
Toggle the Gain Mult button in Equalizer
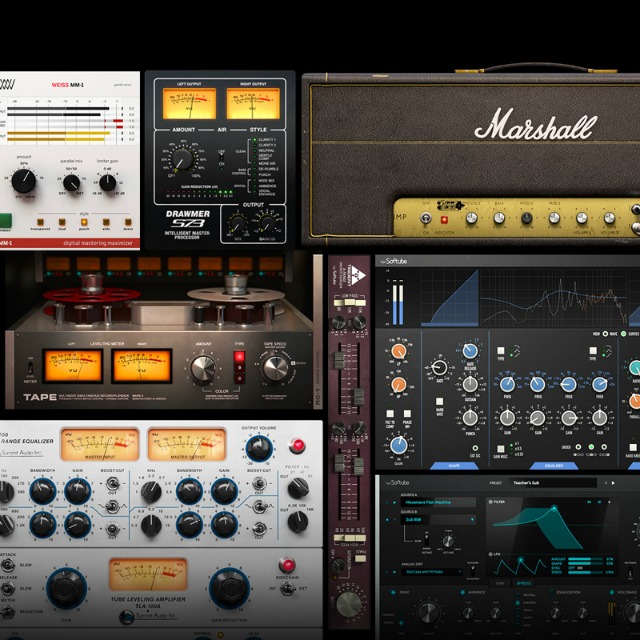(500, 449)
